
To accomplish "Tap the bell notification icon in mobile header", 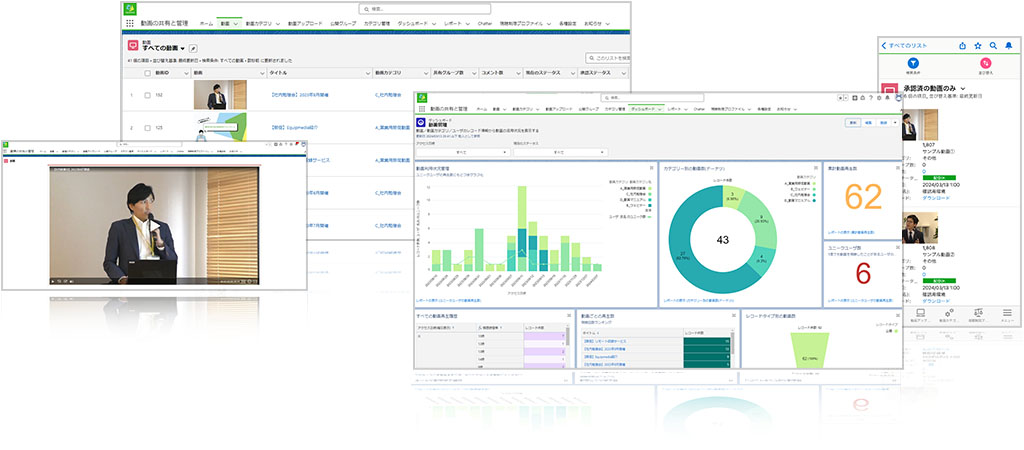I will [1008, 46].
